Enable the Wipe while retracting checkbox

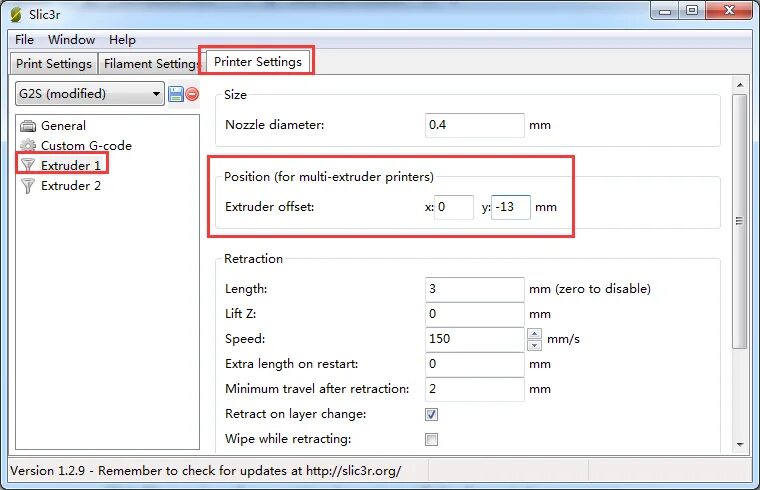pyautogui.click(x=431, y=440)
